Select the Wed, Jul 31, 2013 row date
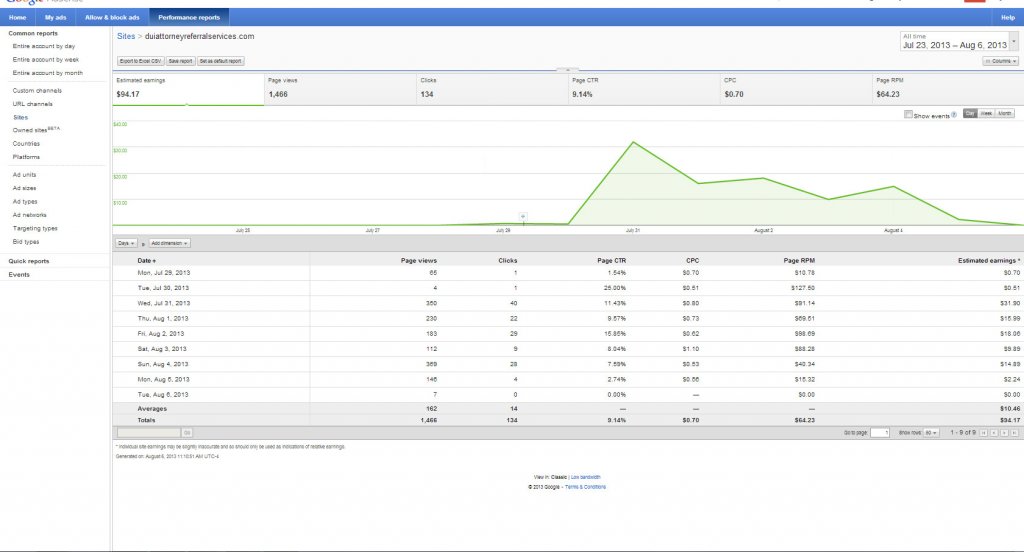Viewport: 1024px width, 552px height. (163, 303)
